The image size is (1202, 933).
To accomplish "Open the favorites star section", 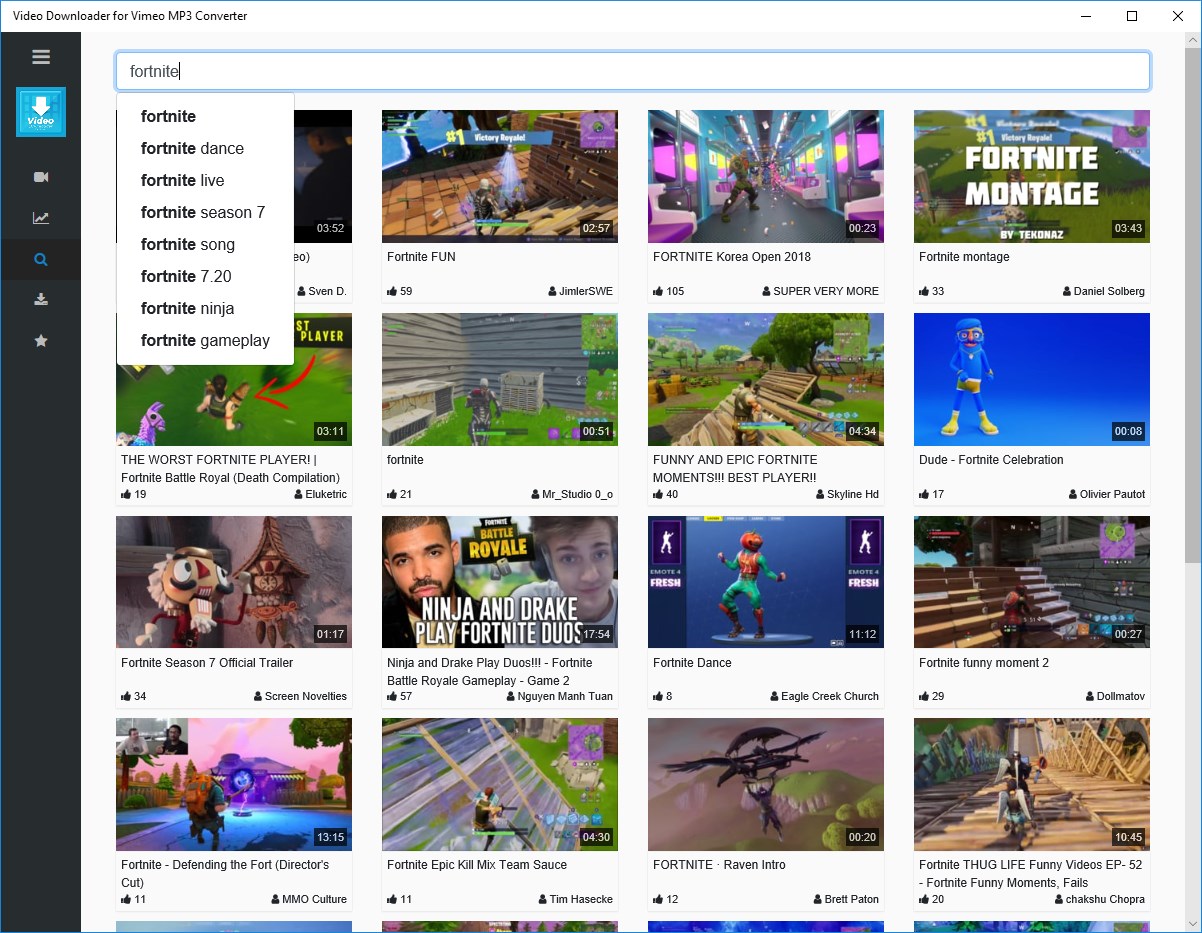I will coord(41,341).
